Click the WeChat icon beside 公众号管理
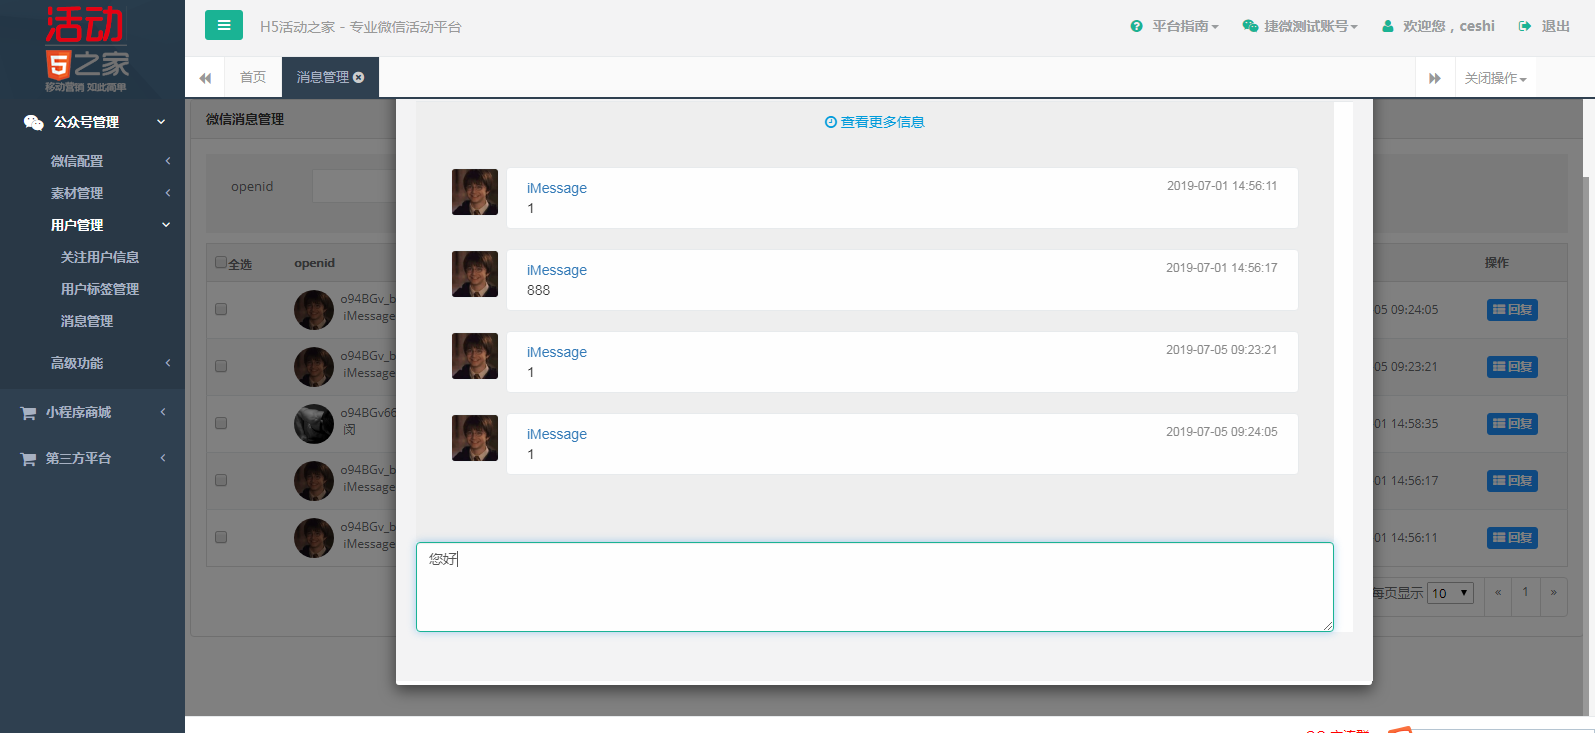The width and height of the screenshot is (1595, 733). (33, 122)
